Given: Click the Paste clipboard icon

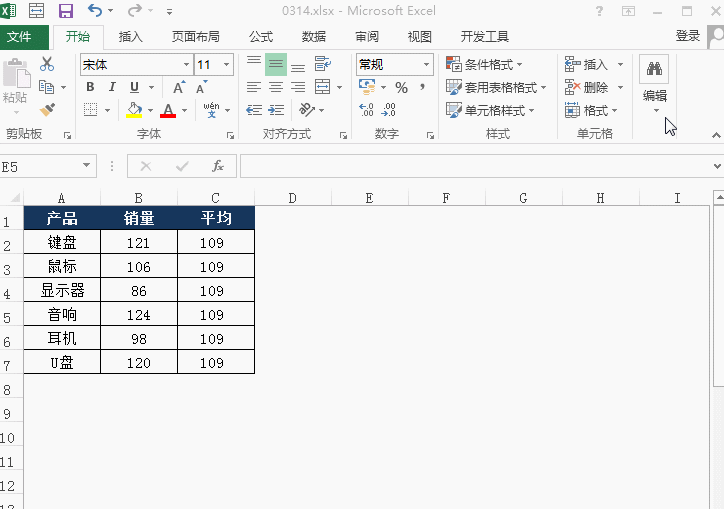Looking at the screenshot, I should coord(16,73).
